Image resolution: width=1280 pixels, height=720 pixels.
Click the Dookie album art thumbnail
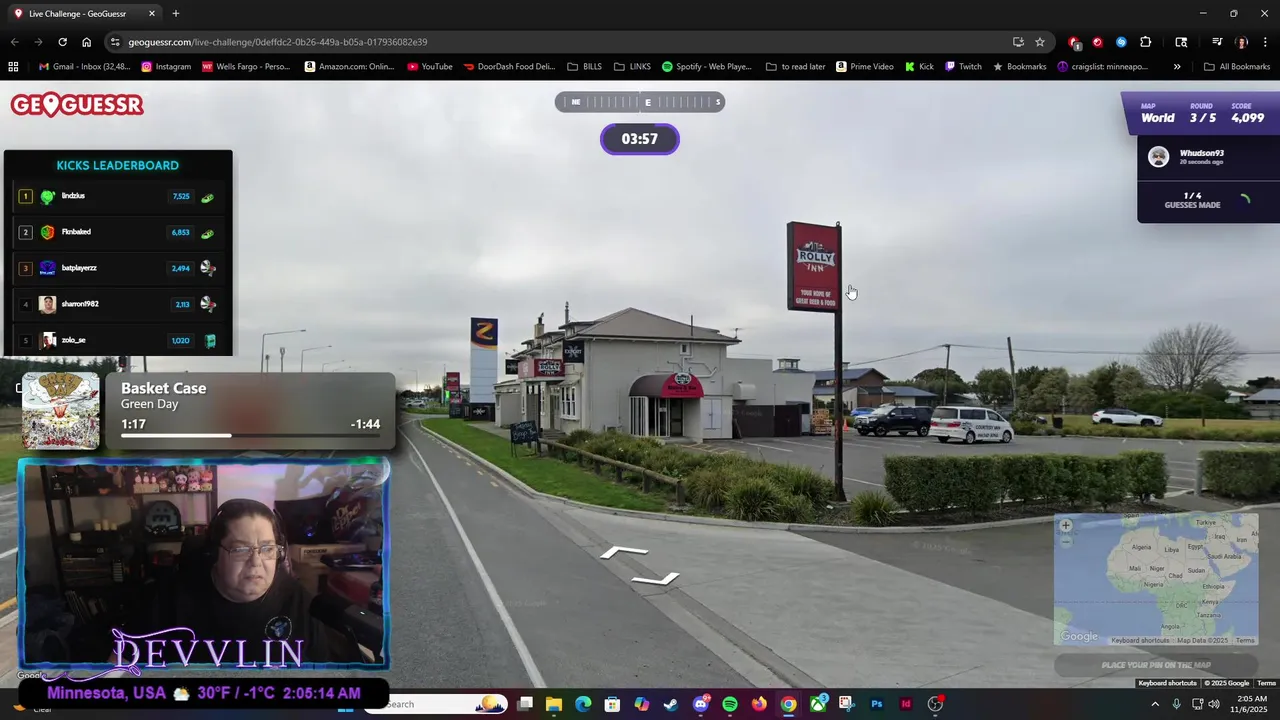point(61,411)
